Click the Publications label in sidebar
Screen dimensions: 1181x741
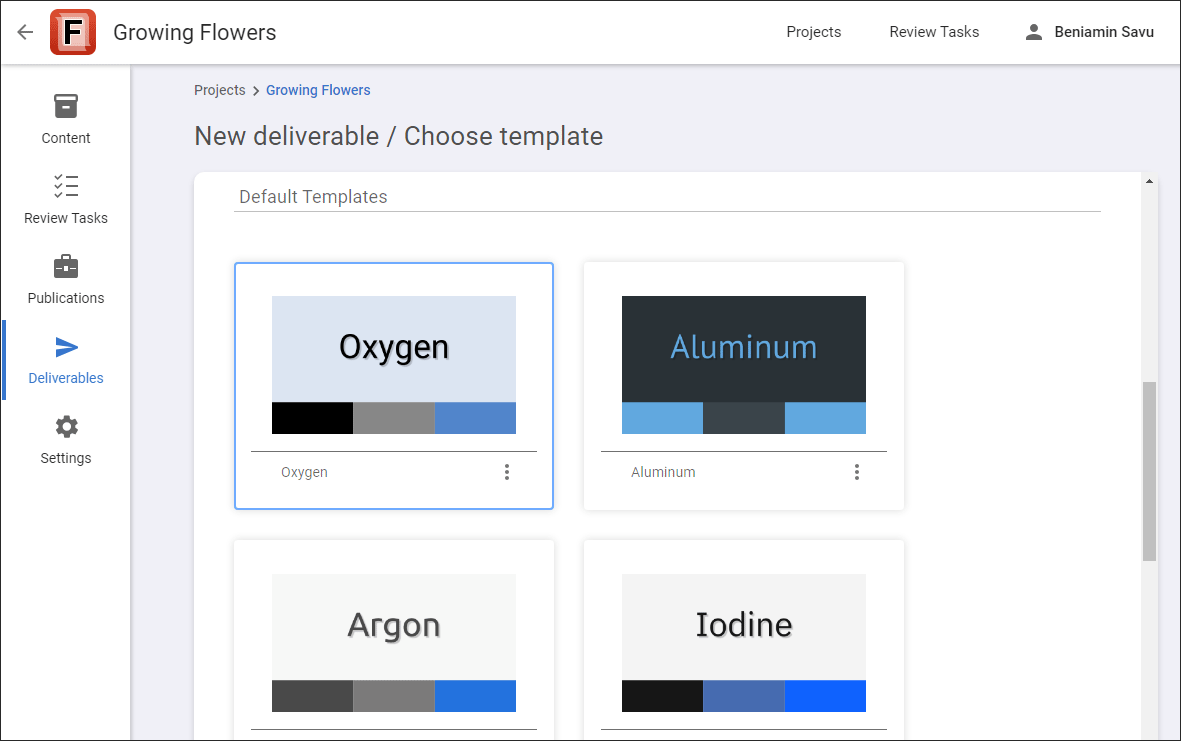click(66, 298)
